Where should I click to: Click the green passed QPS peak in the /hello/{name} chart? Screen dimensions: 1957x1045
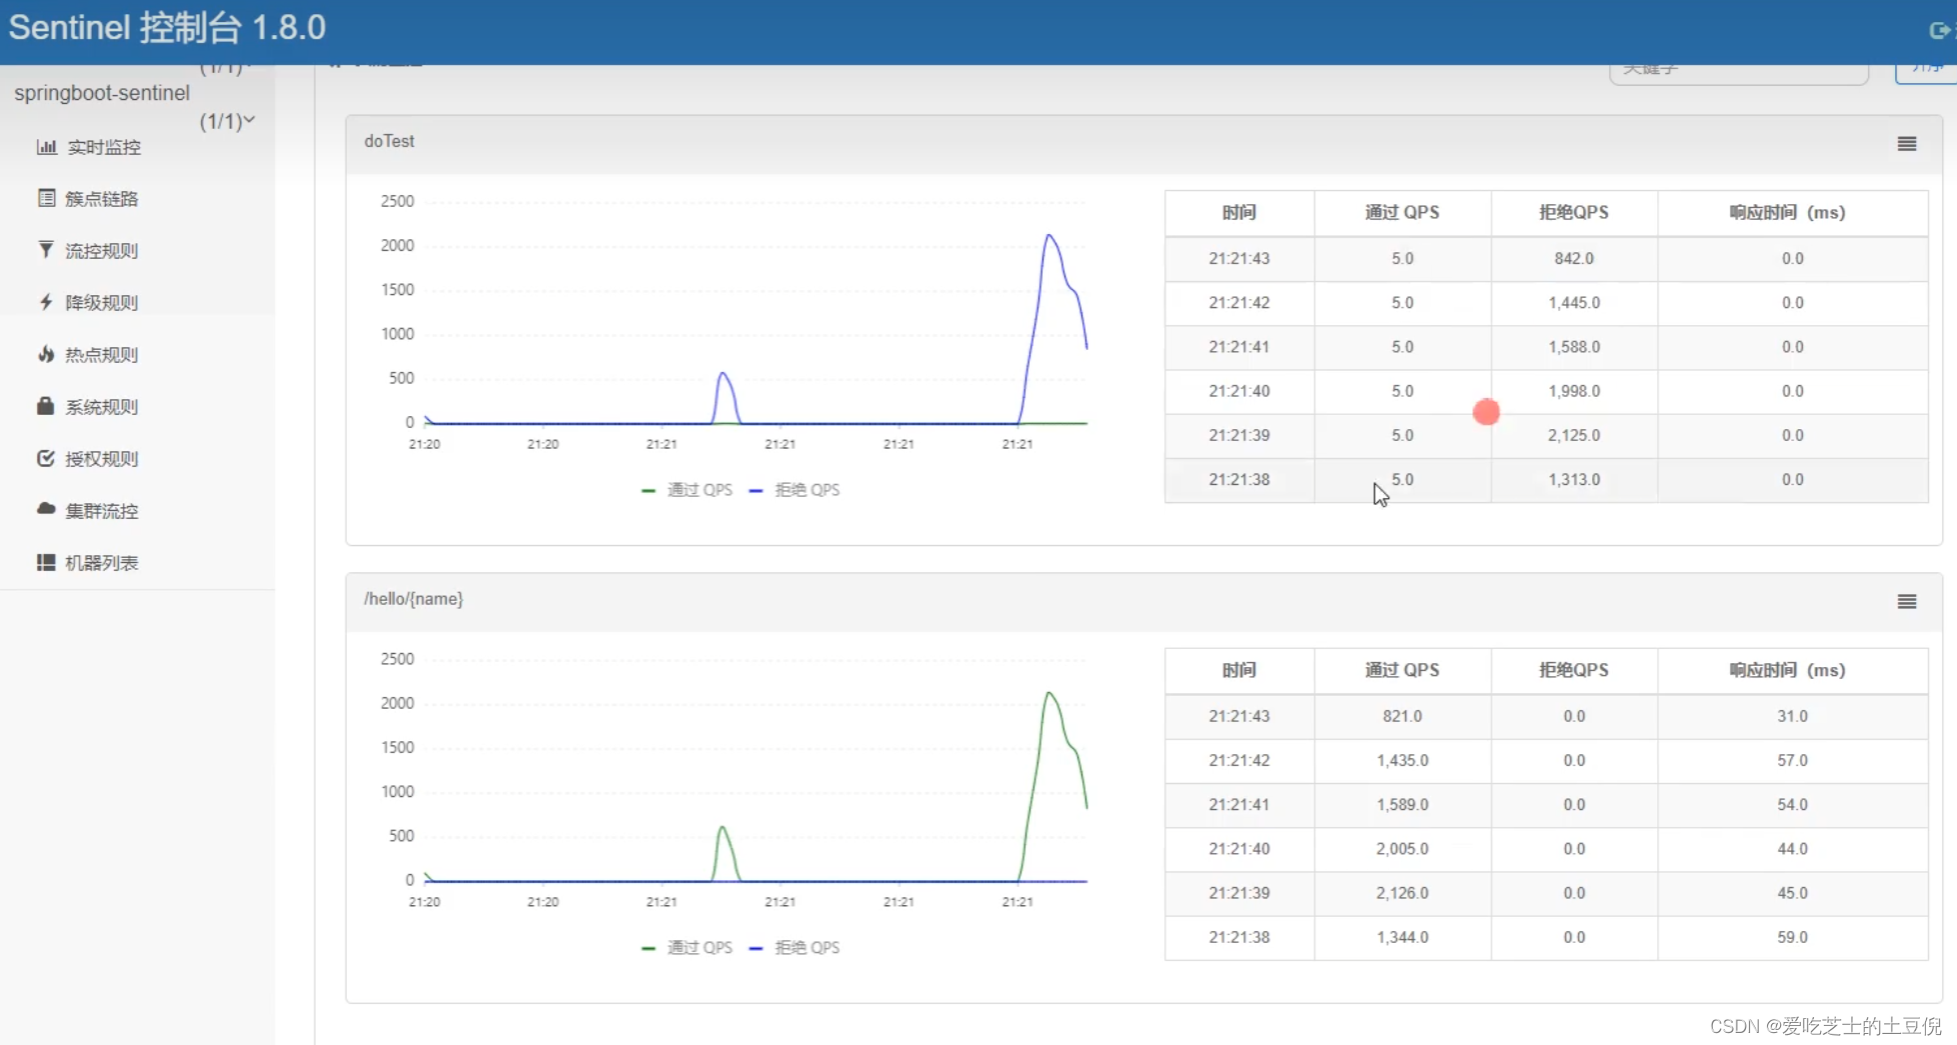click(1049, 694)
